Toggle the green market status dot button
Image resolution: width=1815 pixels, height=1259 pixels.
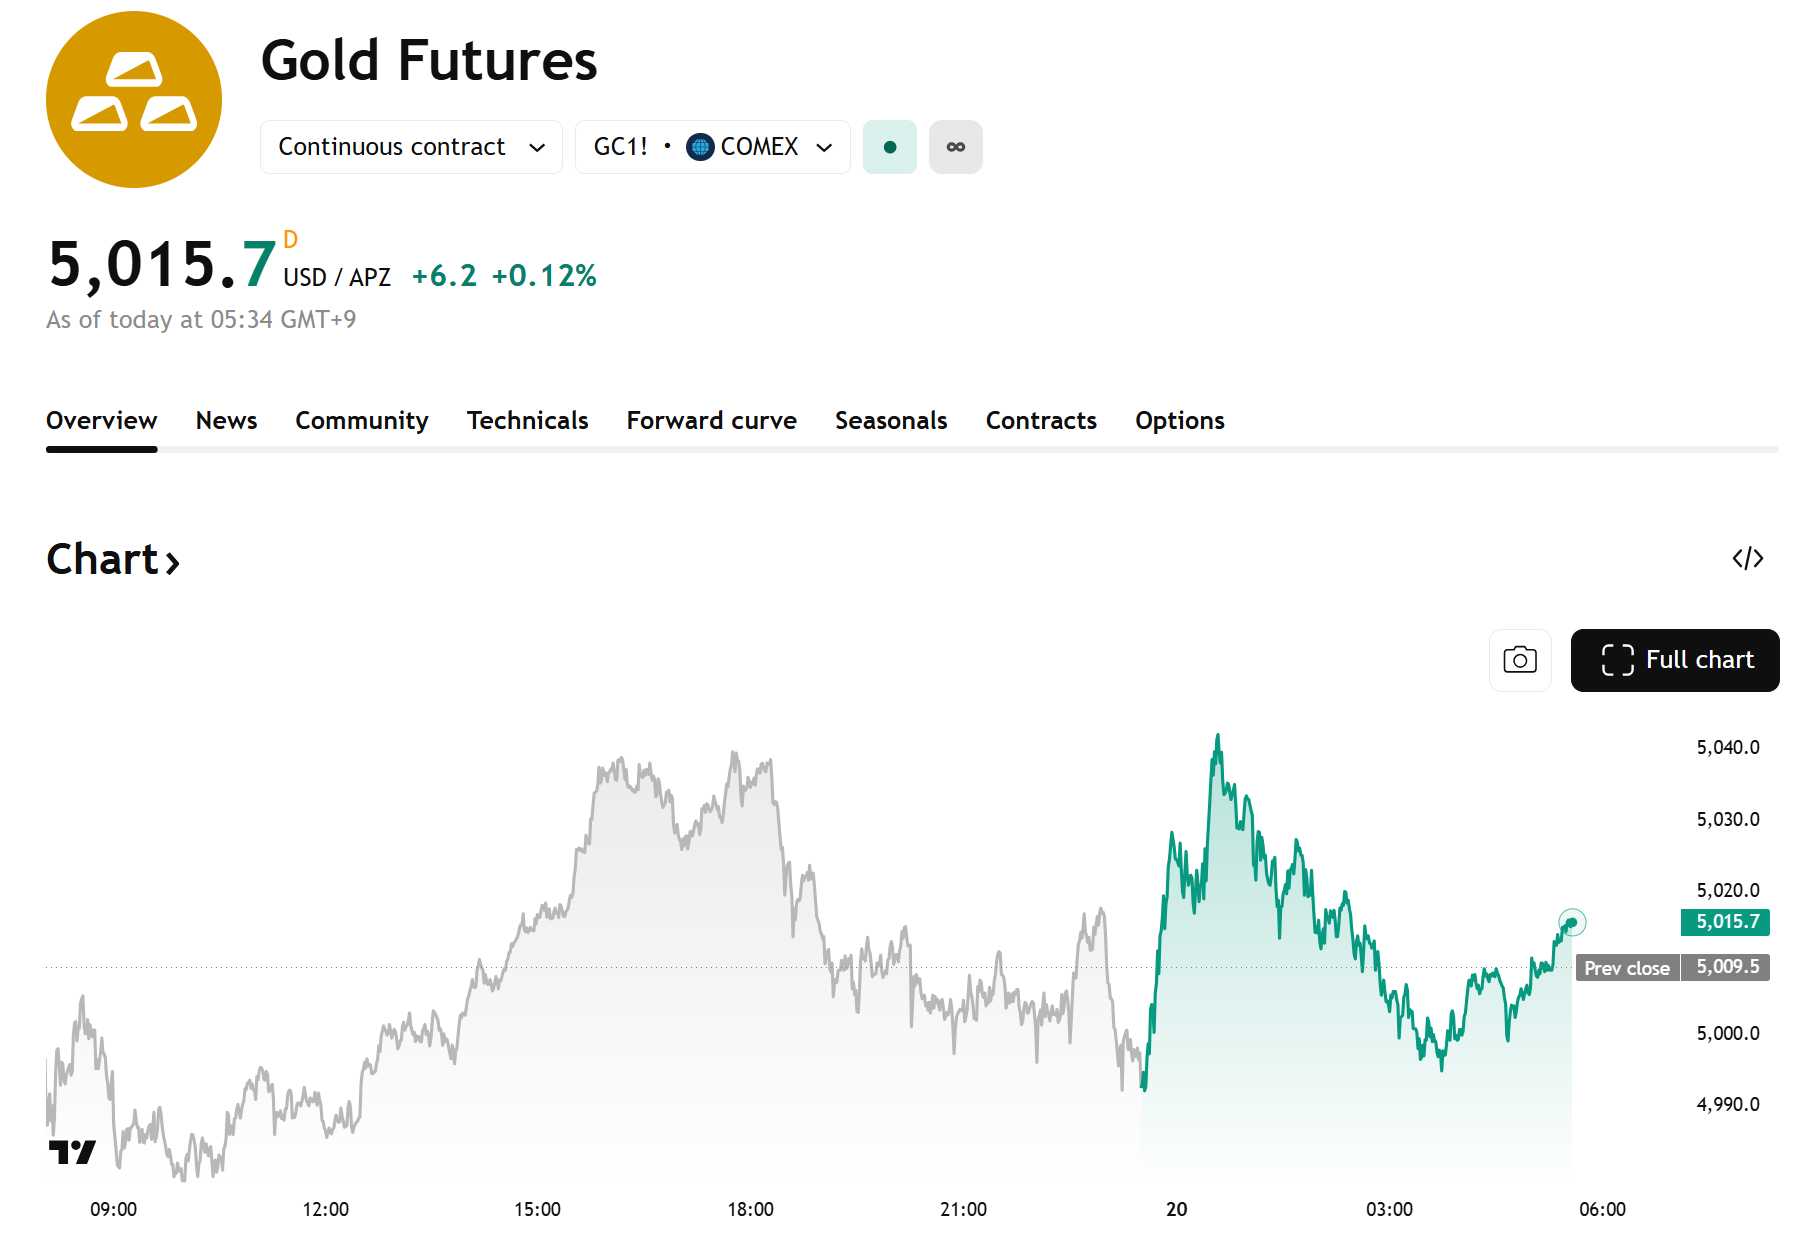click(x=889, y=147)
